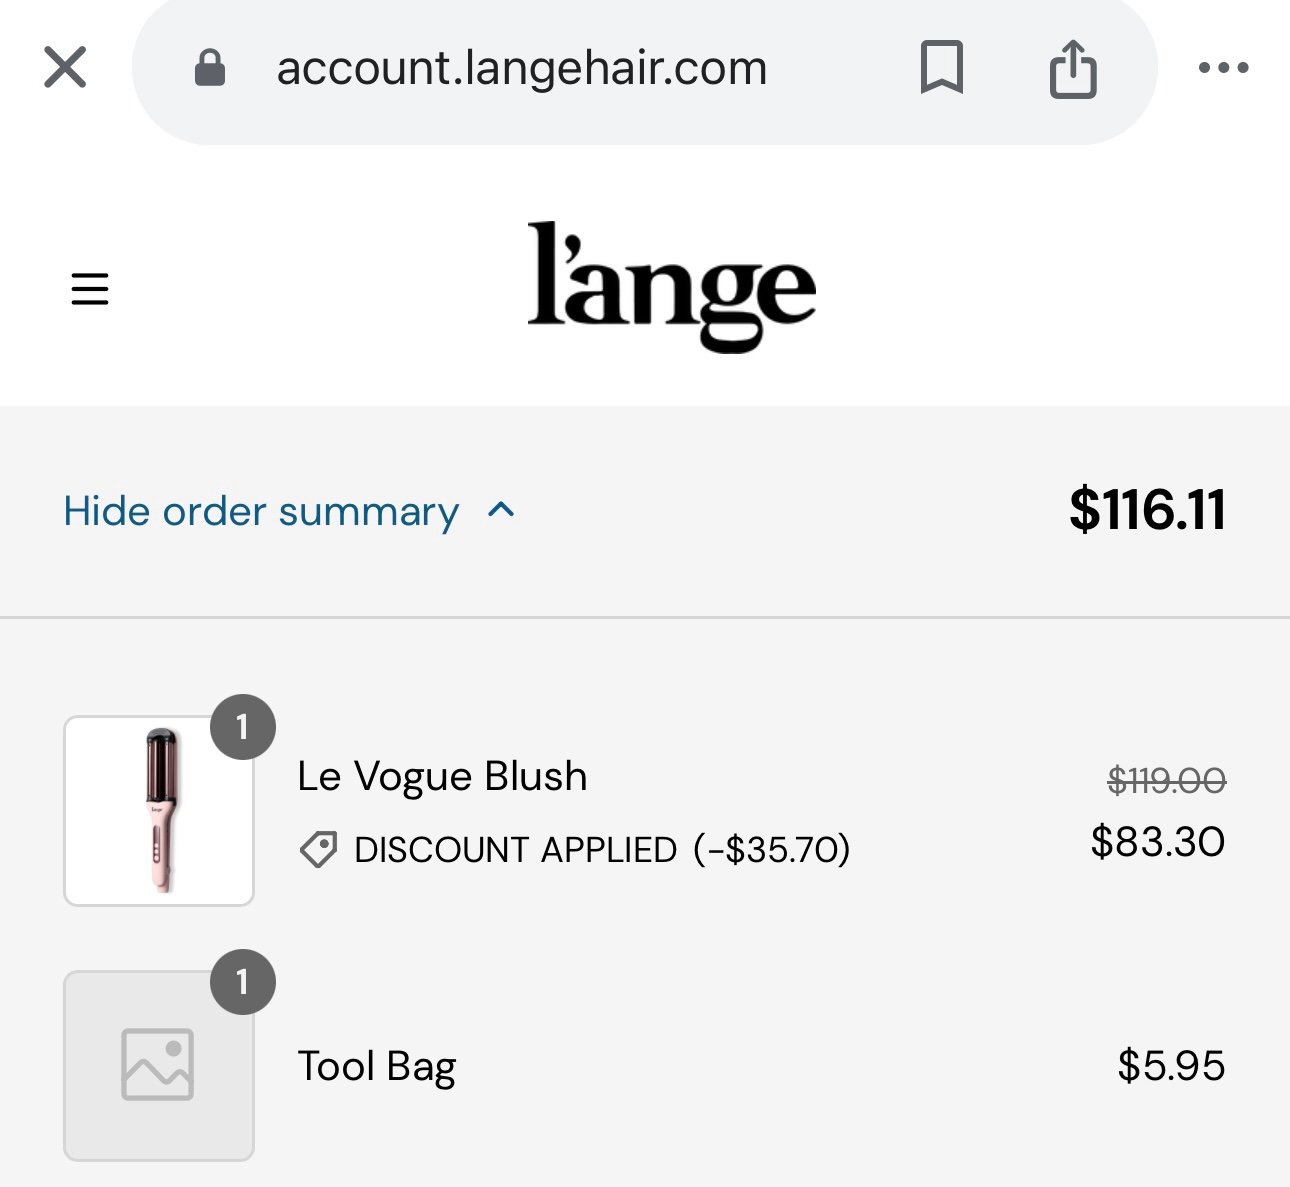Tap the $116.11 order total
The height and width of the screenshot is (1187, 1290).
pos(1147,510)
